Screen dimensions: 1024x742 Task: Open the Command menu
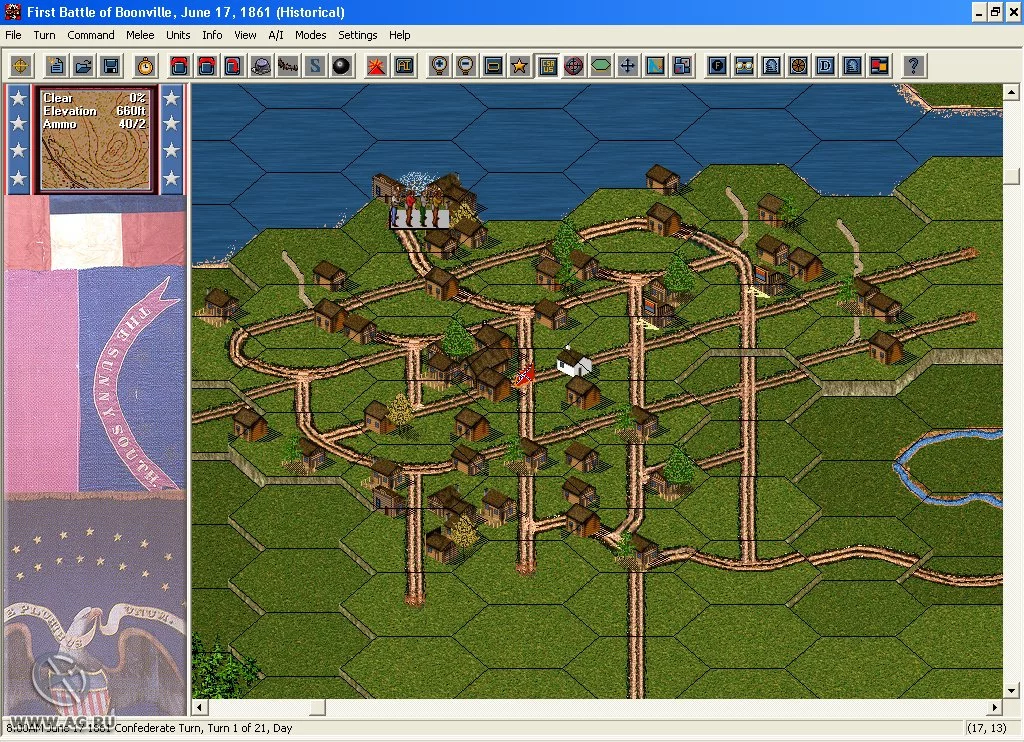pyautogui.click(x=91, y=35)
